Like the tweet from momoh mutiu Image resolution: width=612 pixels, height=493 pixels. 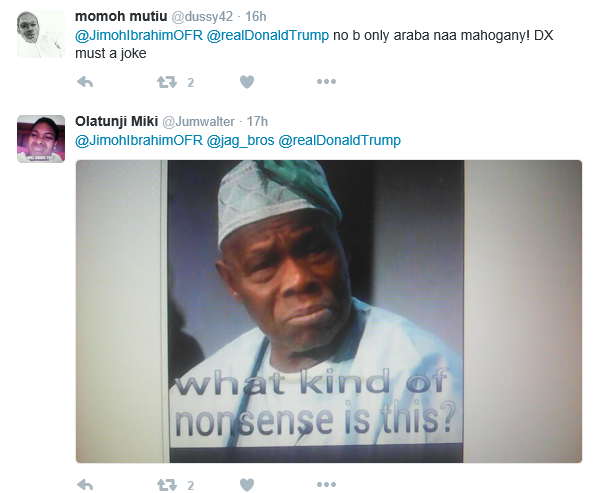pos(247,82)
